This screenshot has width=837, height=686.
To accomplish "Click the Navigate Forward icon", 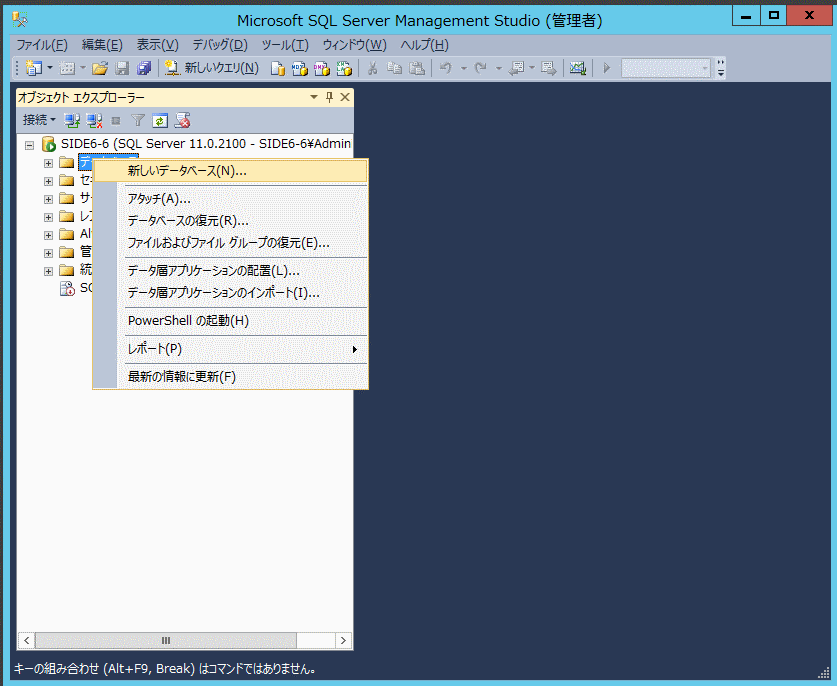I will tap(548, 68).
